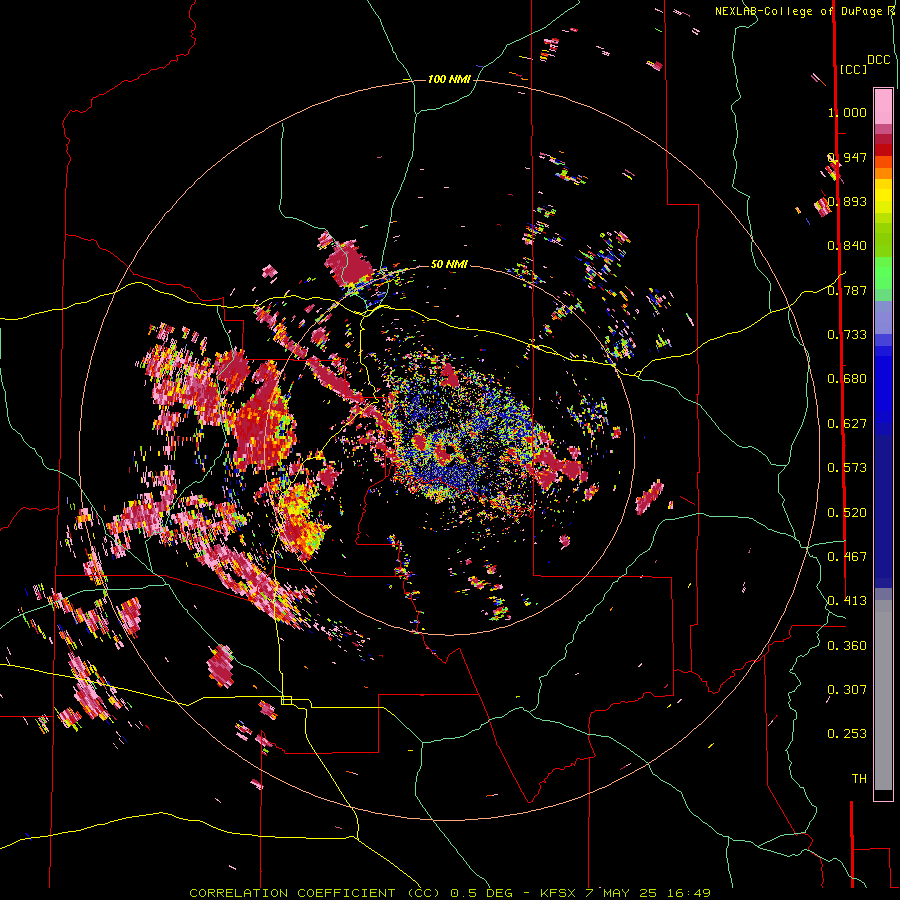Click the 16:49 timestamp
Screen dimensions: 900x900
[x=689, y=893]
